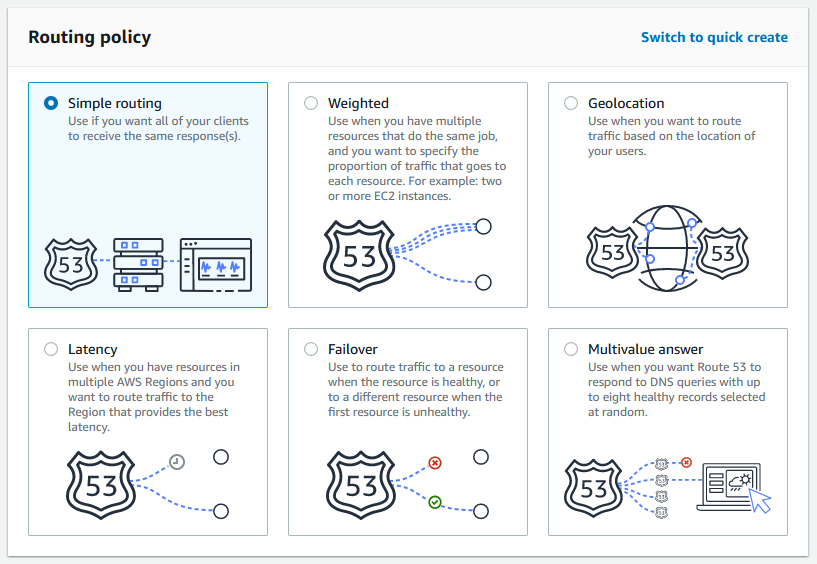Select the Multivalue answer radio button
The width and height of the screenshot is (817, 564).
click(571, 349)
